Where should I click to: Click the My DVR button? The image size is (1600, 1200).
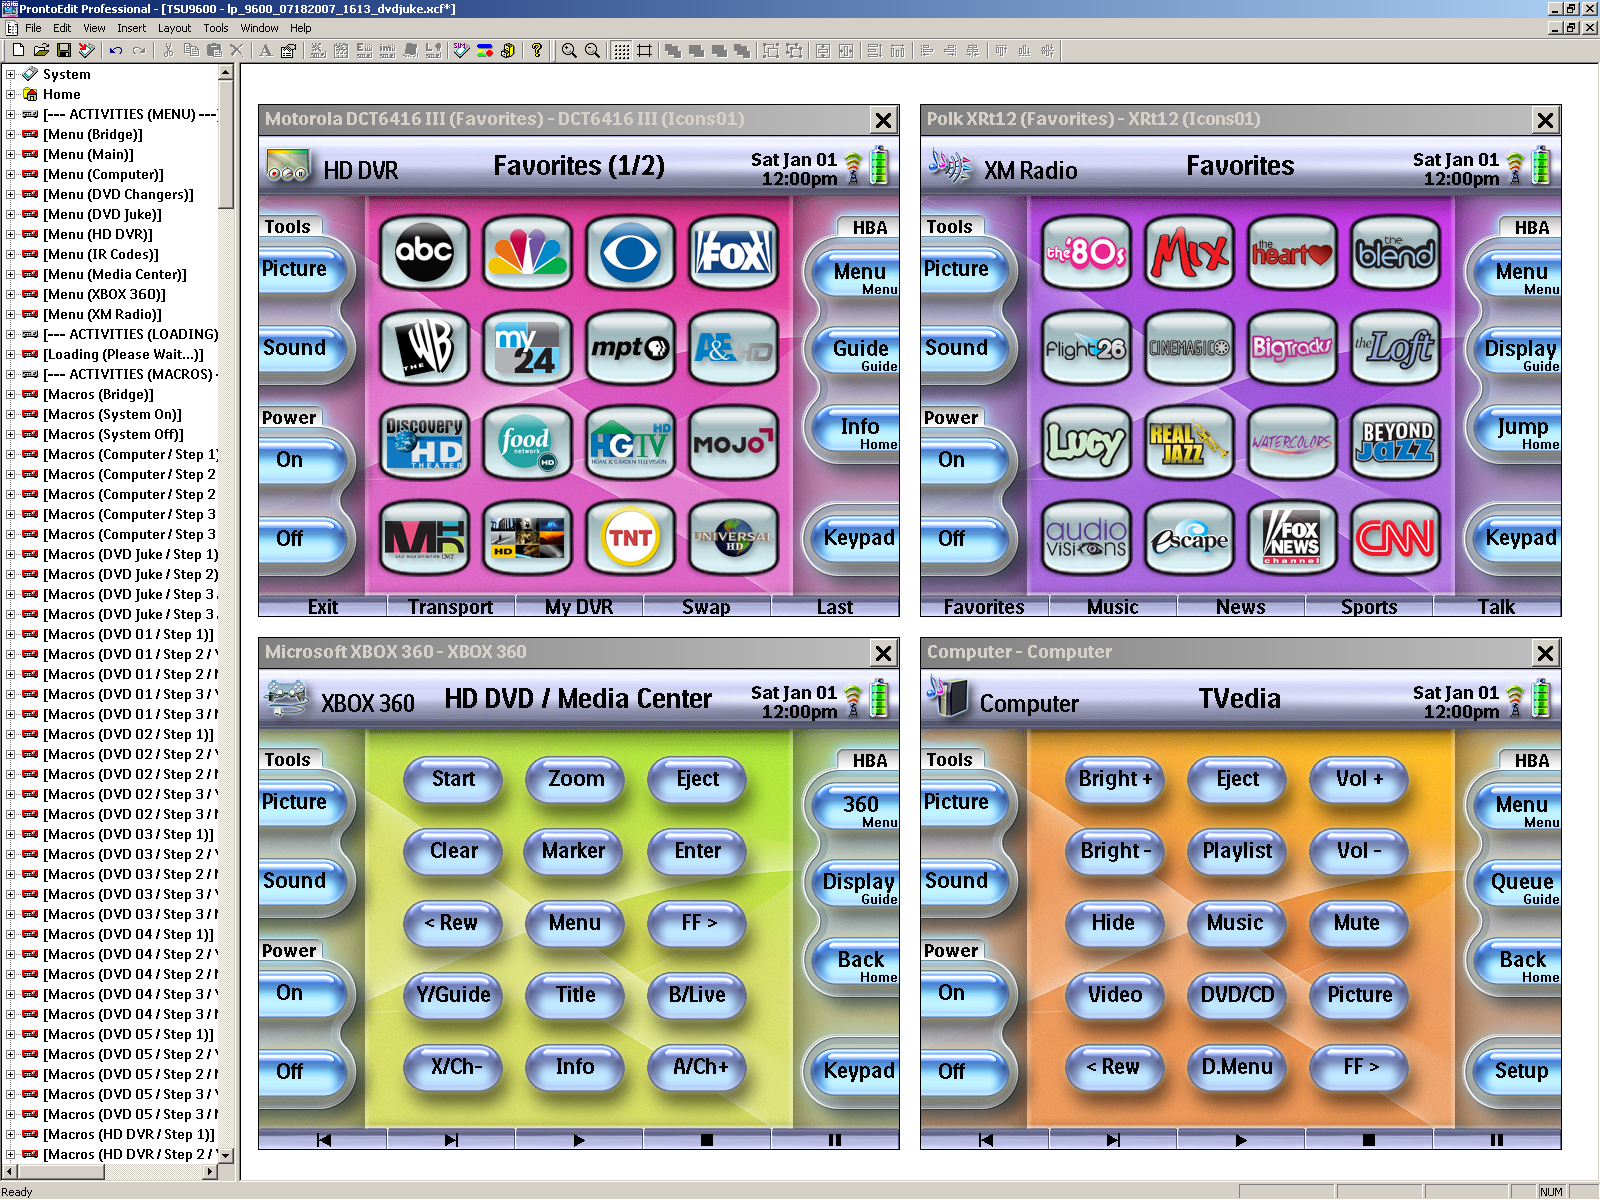pyautogui.click(x=579, y=607)
